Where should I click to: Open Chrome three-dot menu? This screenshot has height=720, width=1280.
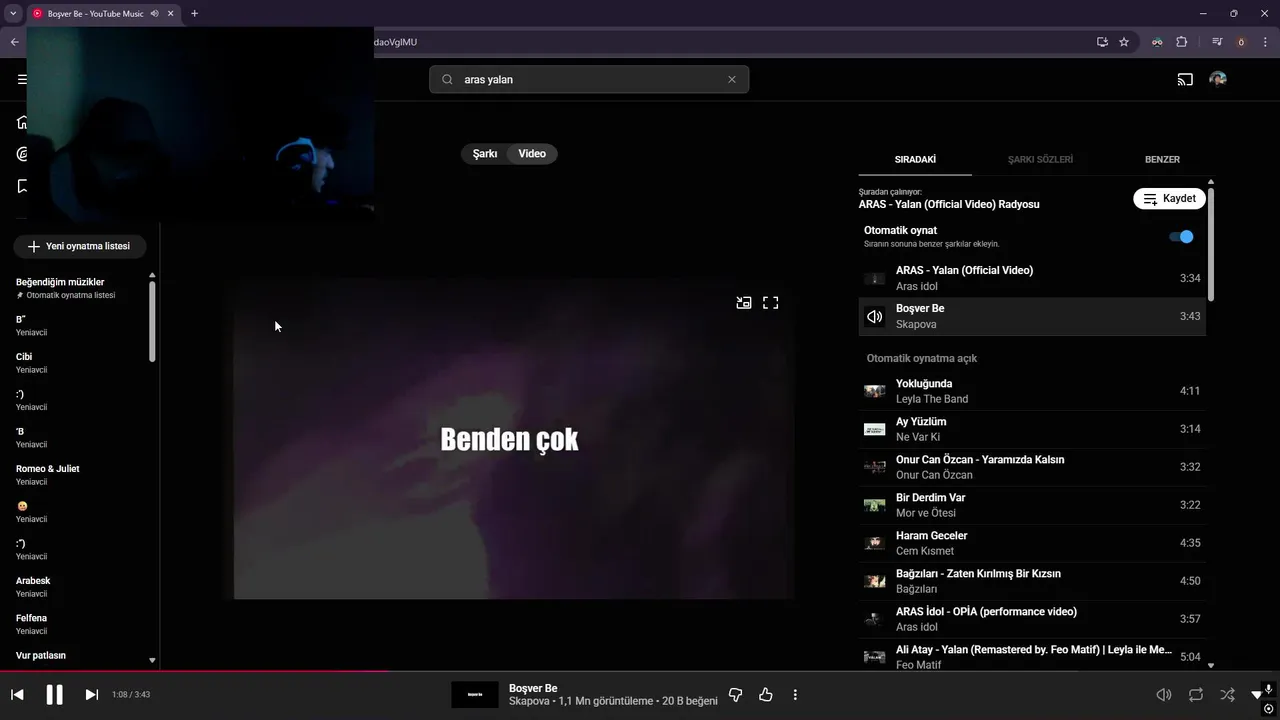1266,42
